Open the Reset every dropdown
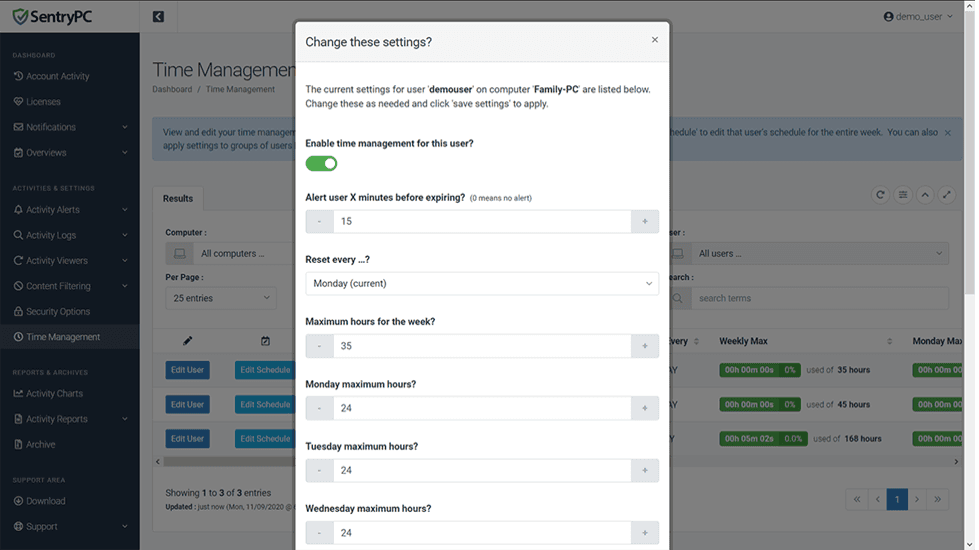This screenshot has height=550, width=979. [482, 284]
